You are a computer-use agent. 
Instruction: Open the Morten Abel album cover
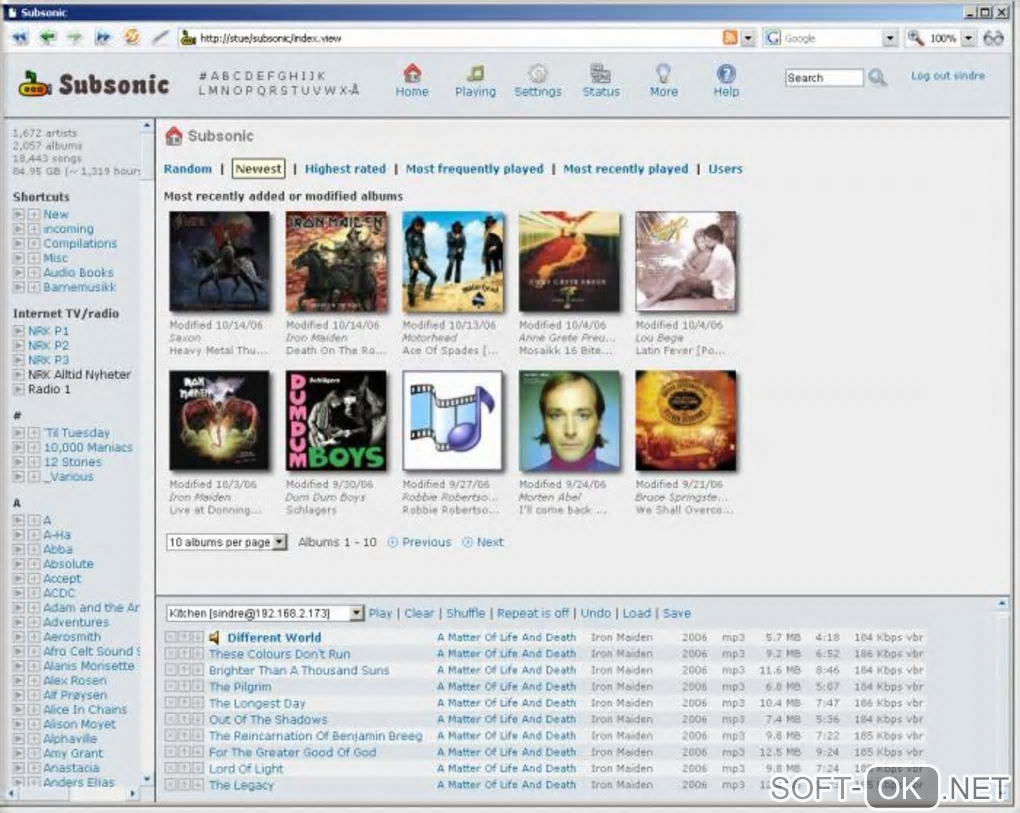(x=569, y=420)
